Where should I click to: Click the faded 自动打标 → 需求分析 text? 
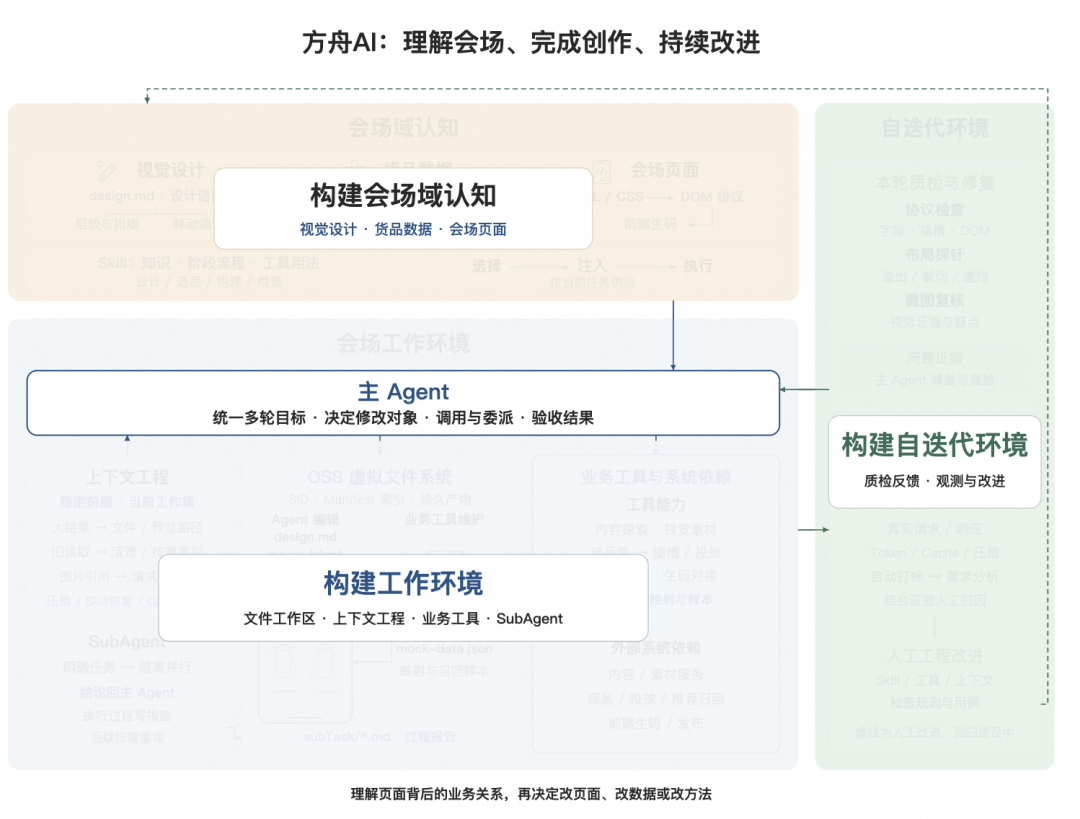tap(935, 576)
